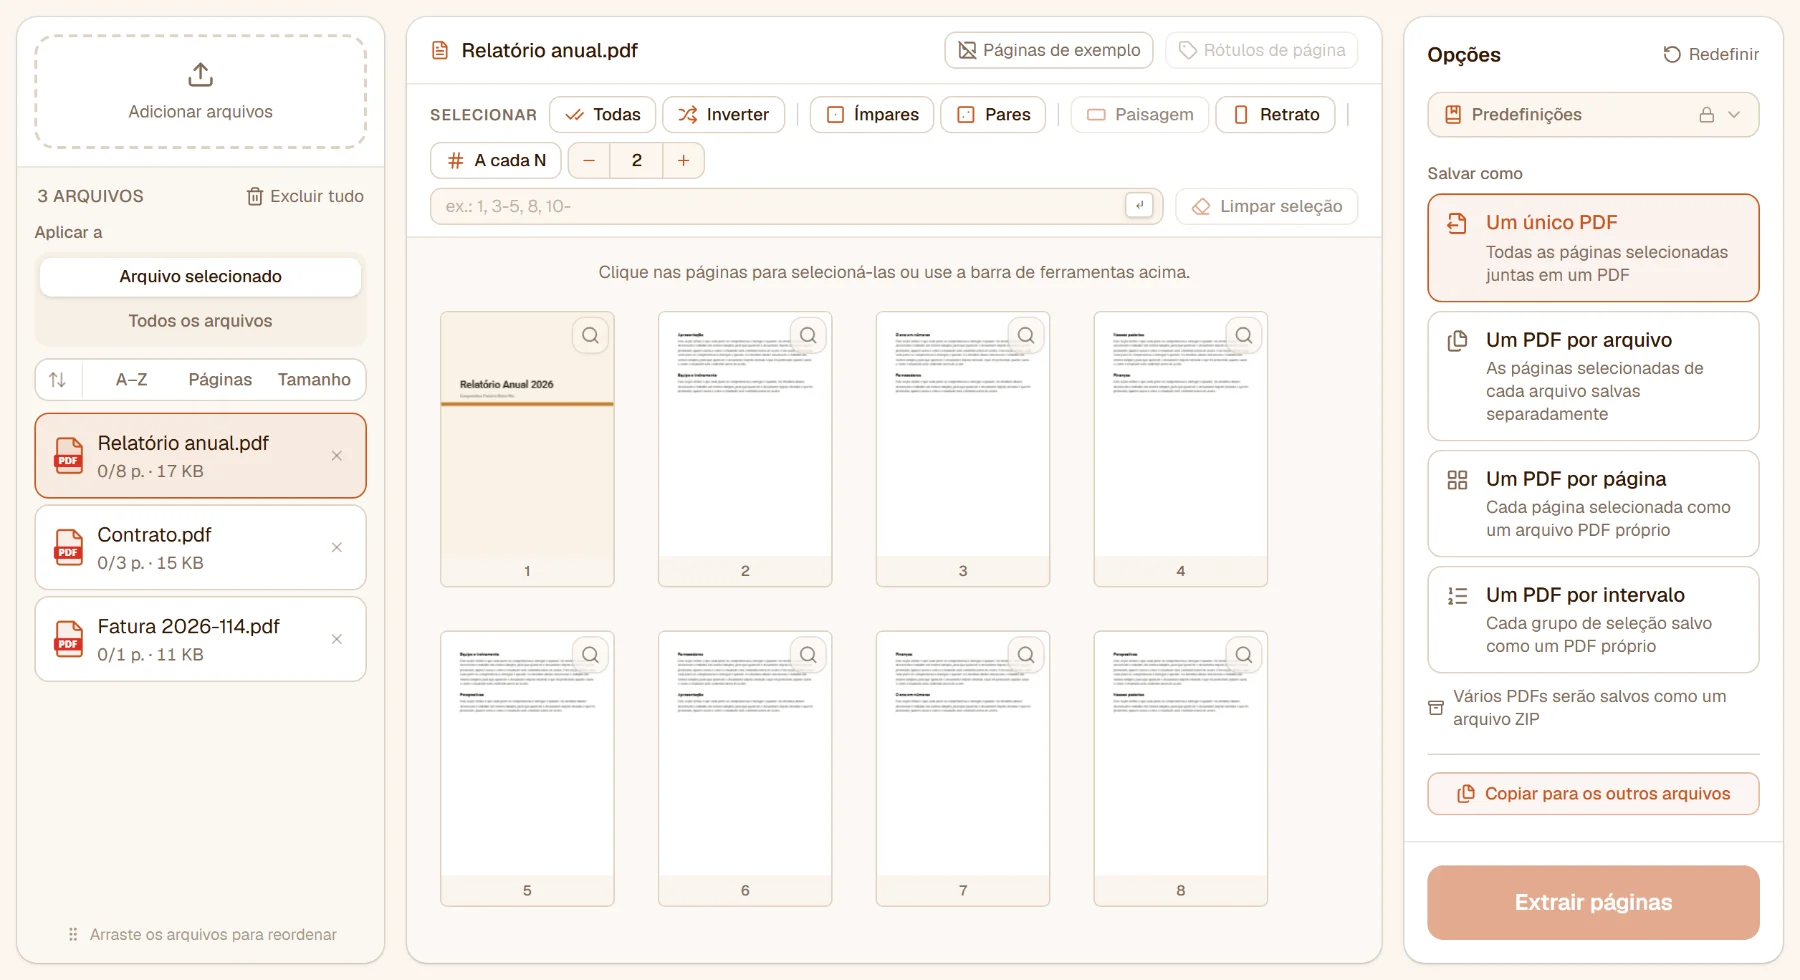
Task: Select 'Um PDF por arquivo' save option
Action: coord(1593,376)
